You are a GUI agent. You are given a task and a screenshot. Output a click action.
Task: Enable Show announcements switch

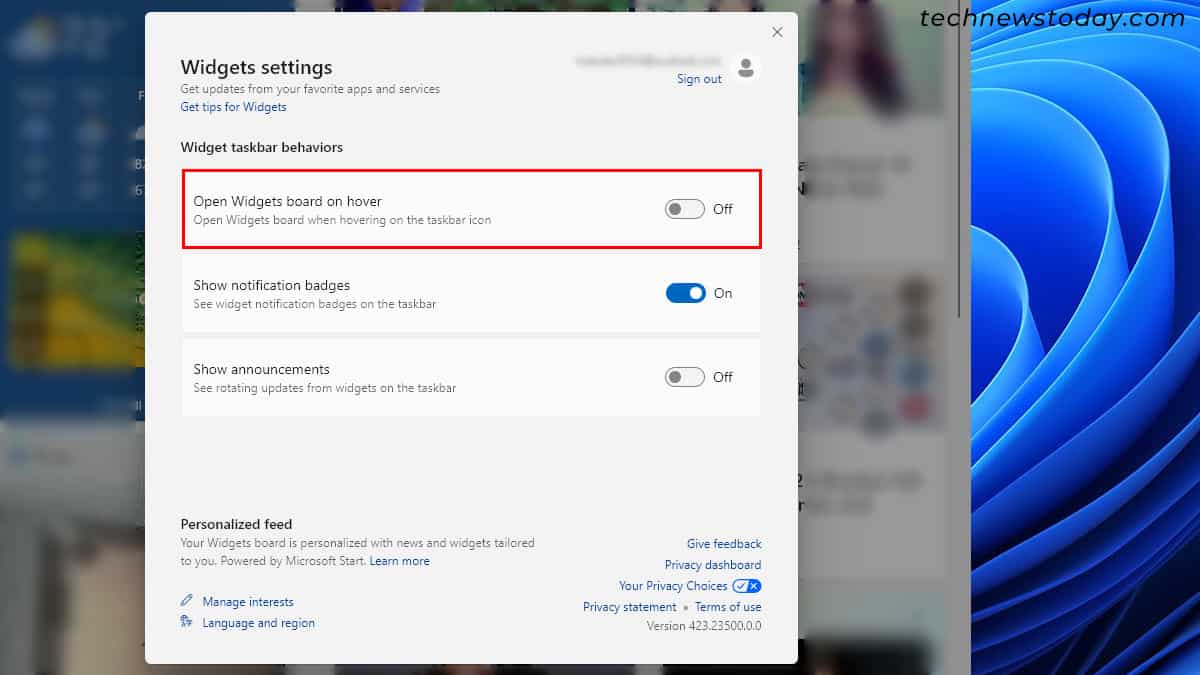(x=685, y=377)
